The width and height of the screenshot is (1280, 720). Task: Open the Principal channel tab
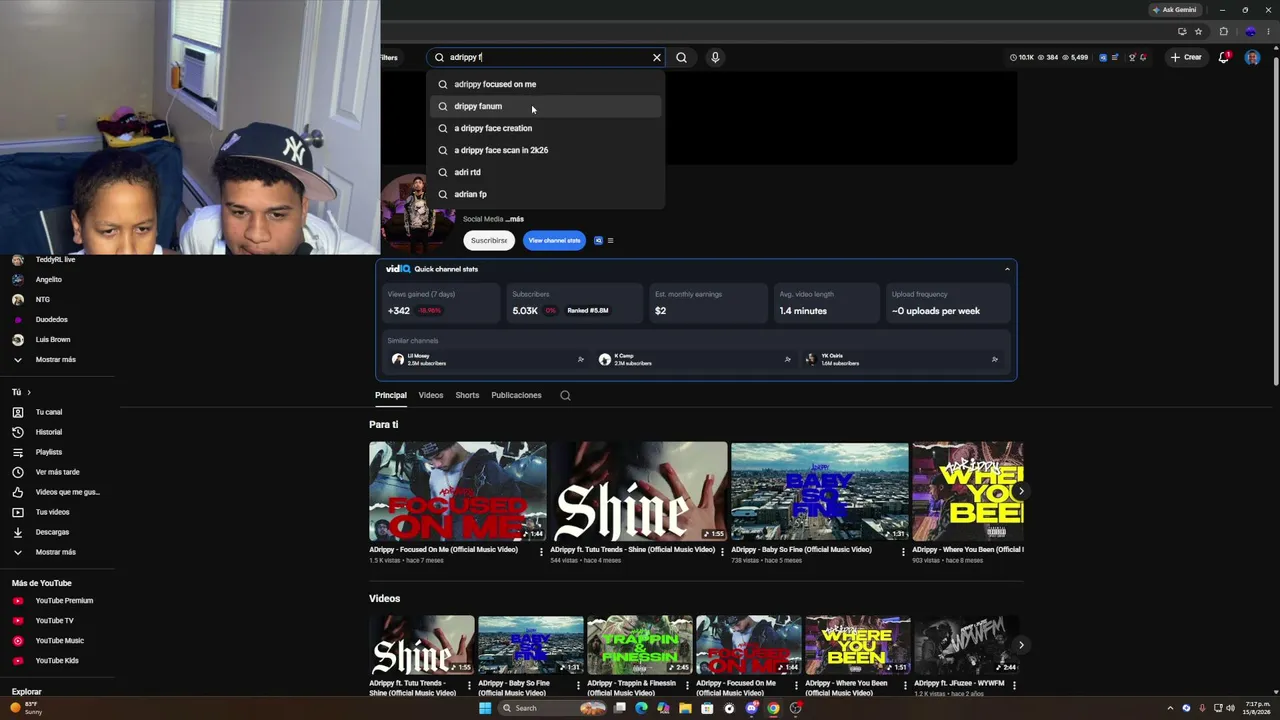click(x=391, y=395)
